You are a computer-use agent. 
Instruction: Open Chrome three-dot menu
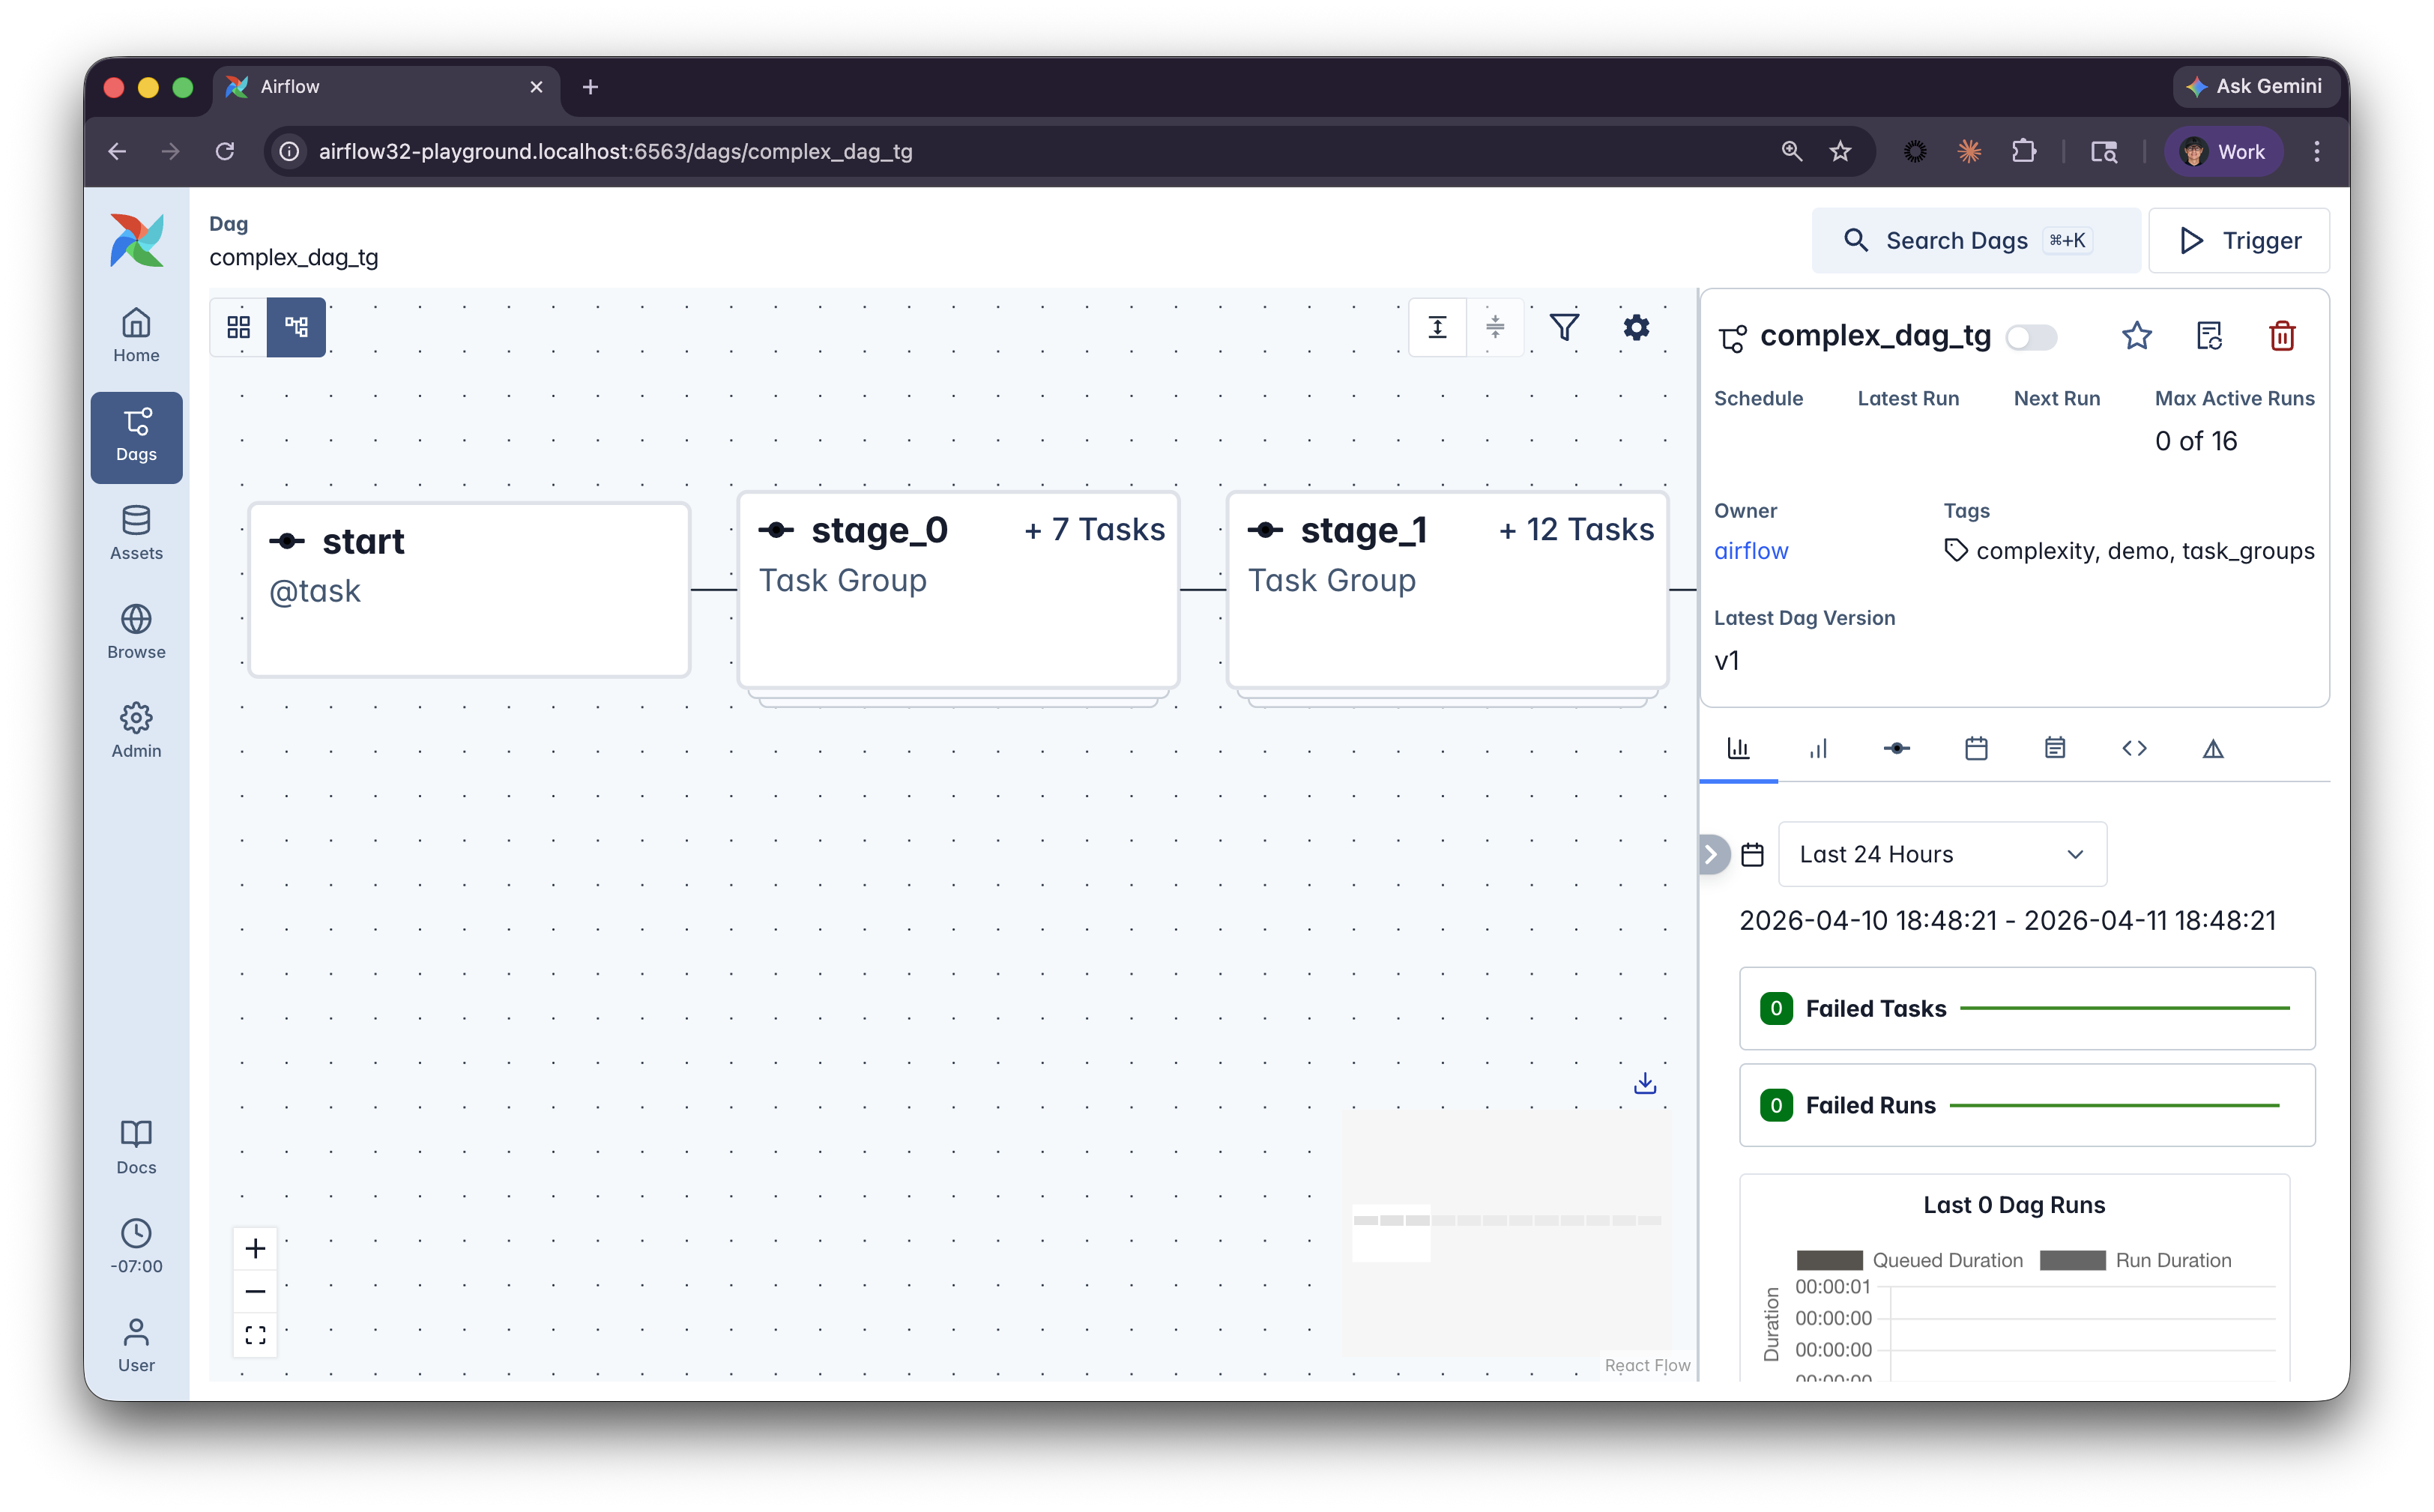point(2316,151)
